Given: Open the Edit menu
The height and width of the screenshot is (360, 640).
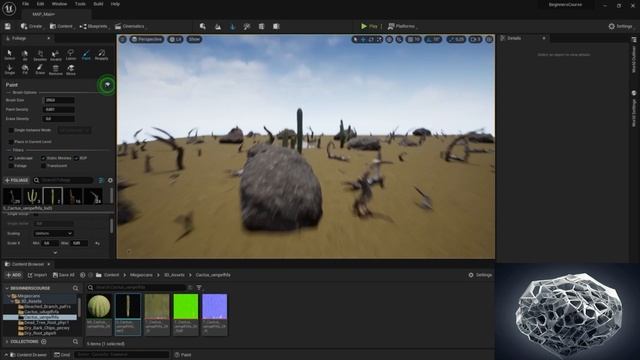Looking at the screenshot, I should (40, 4).
